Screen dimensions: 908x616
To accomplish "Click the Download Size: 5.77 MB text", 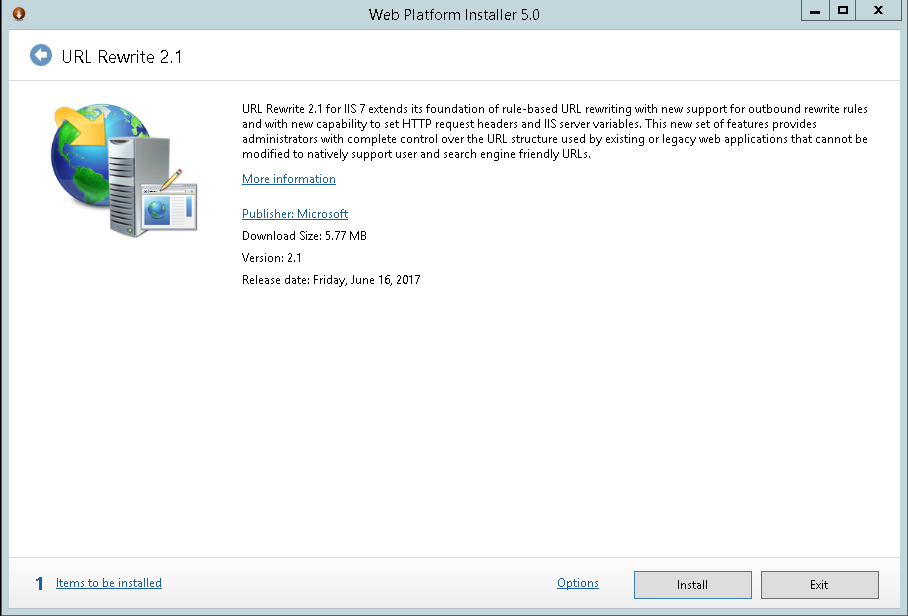I will tap(304, 236).
